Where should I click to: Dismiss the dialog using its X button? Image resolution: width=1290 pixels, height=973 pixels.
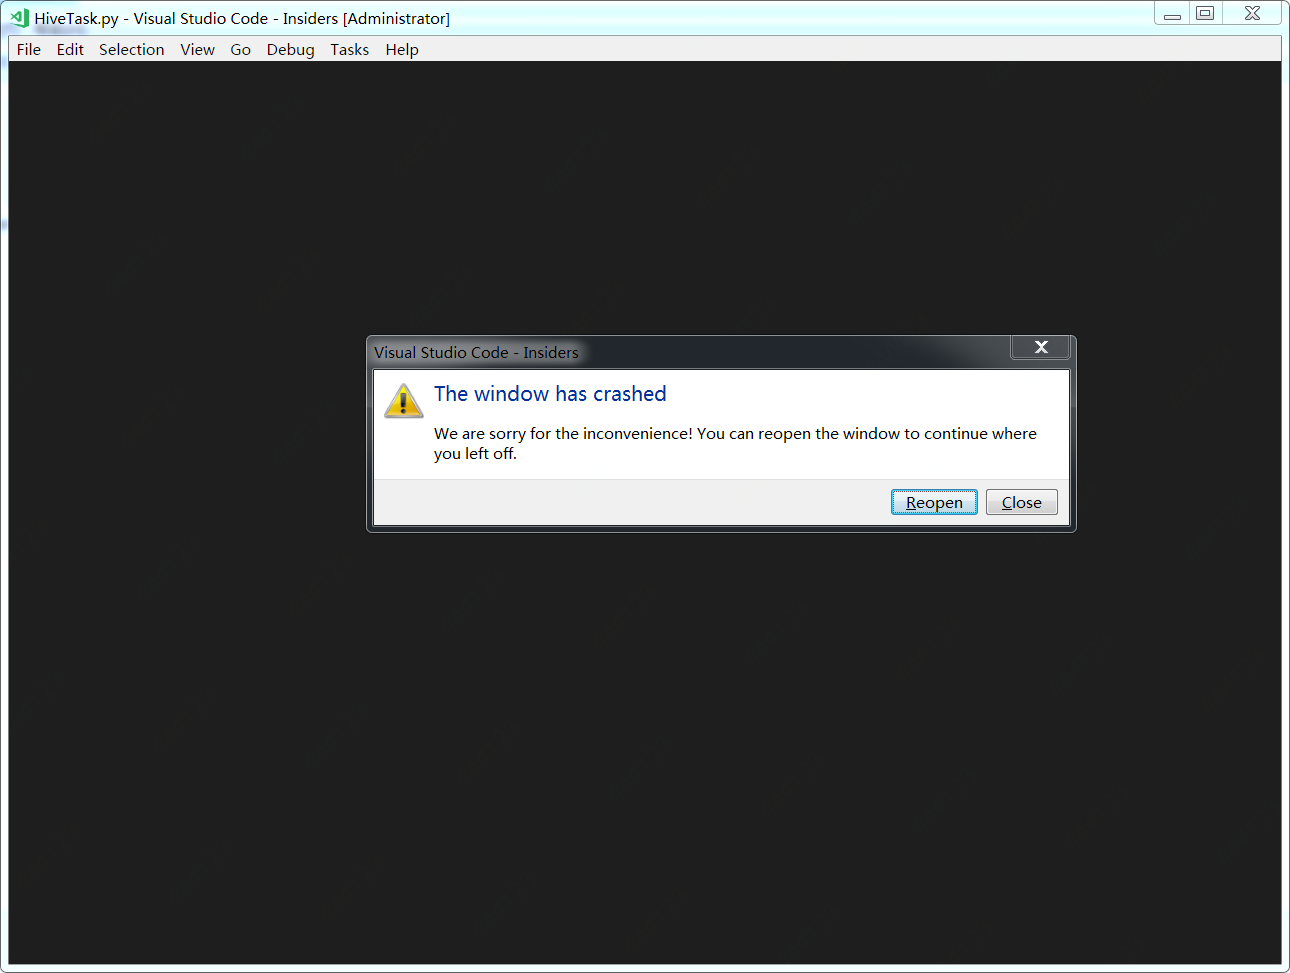click(x=1041, y=347)
